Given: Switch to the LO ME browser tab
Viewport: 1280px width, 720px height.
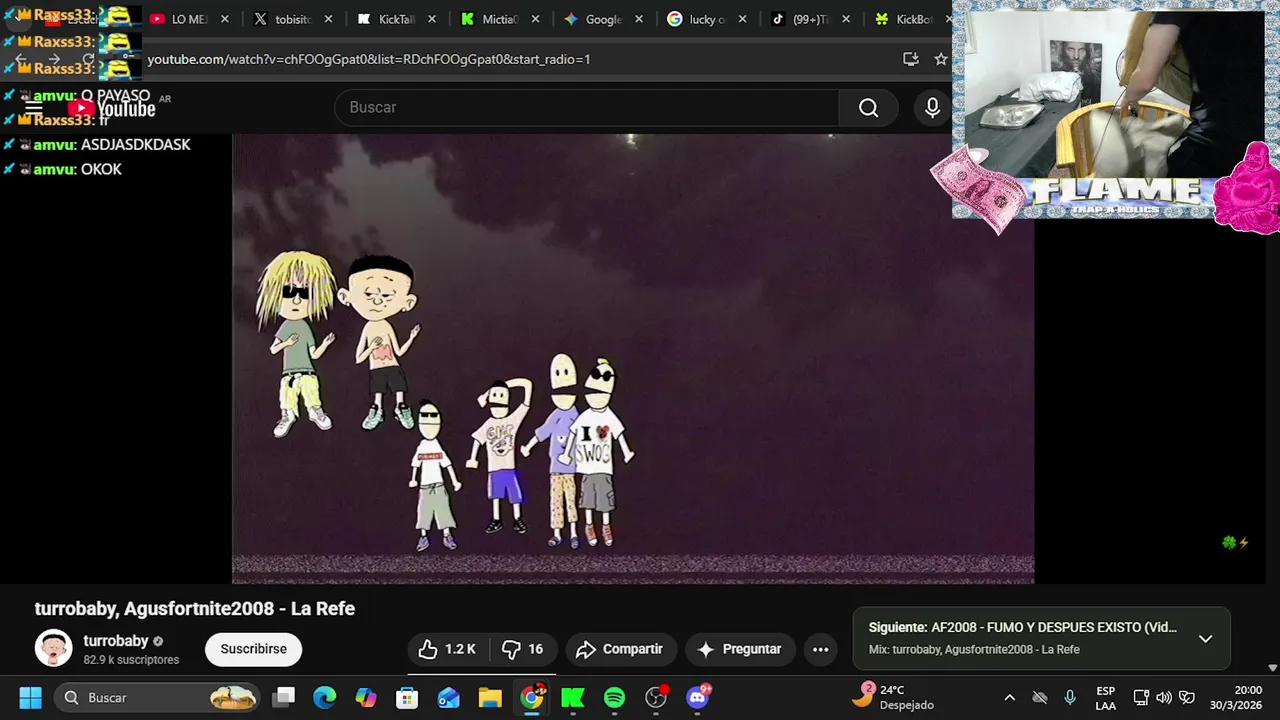Looking at the screenshot, I should coord(190,19).
